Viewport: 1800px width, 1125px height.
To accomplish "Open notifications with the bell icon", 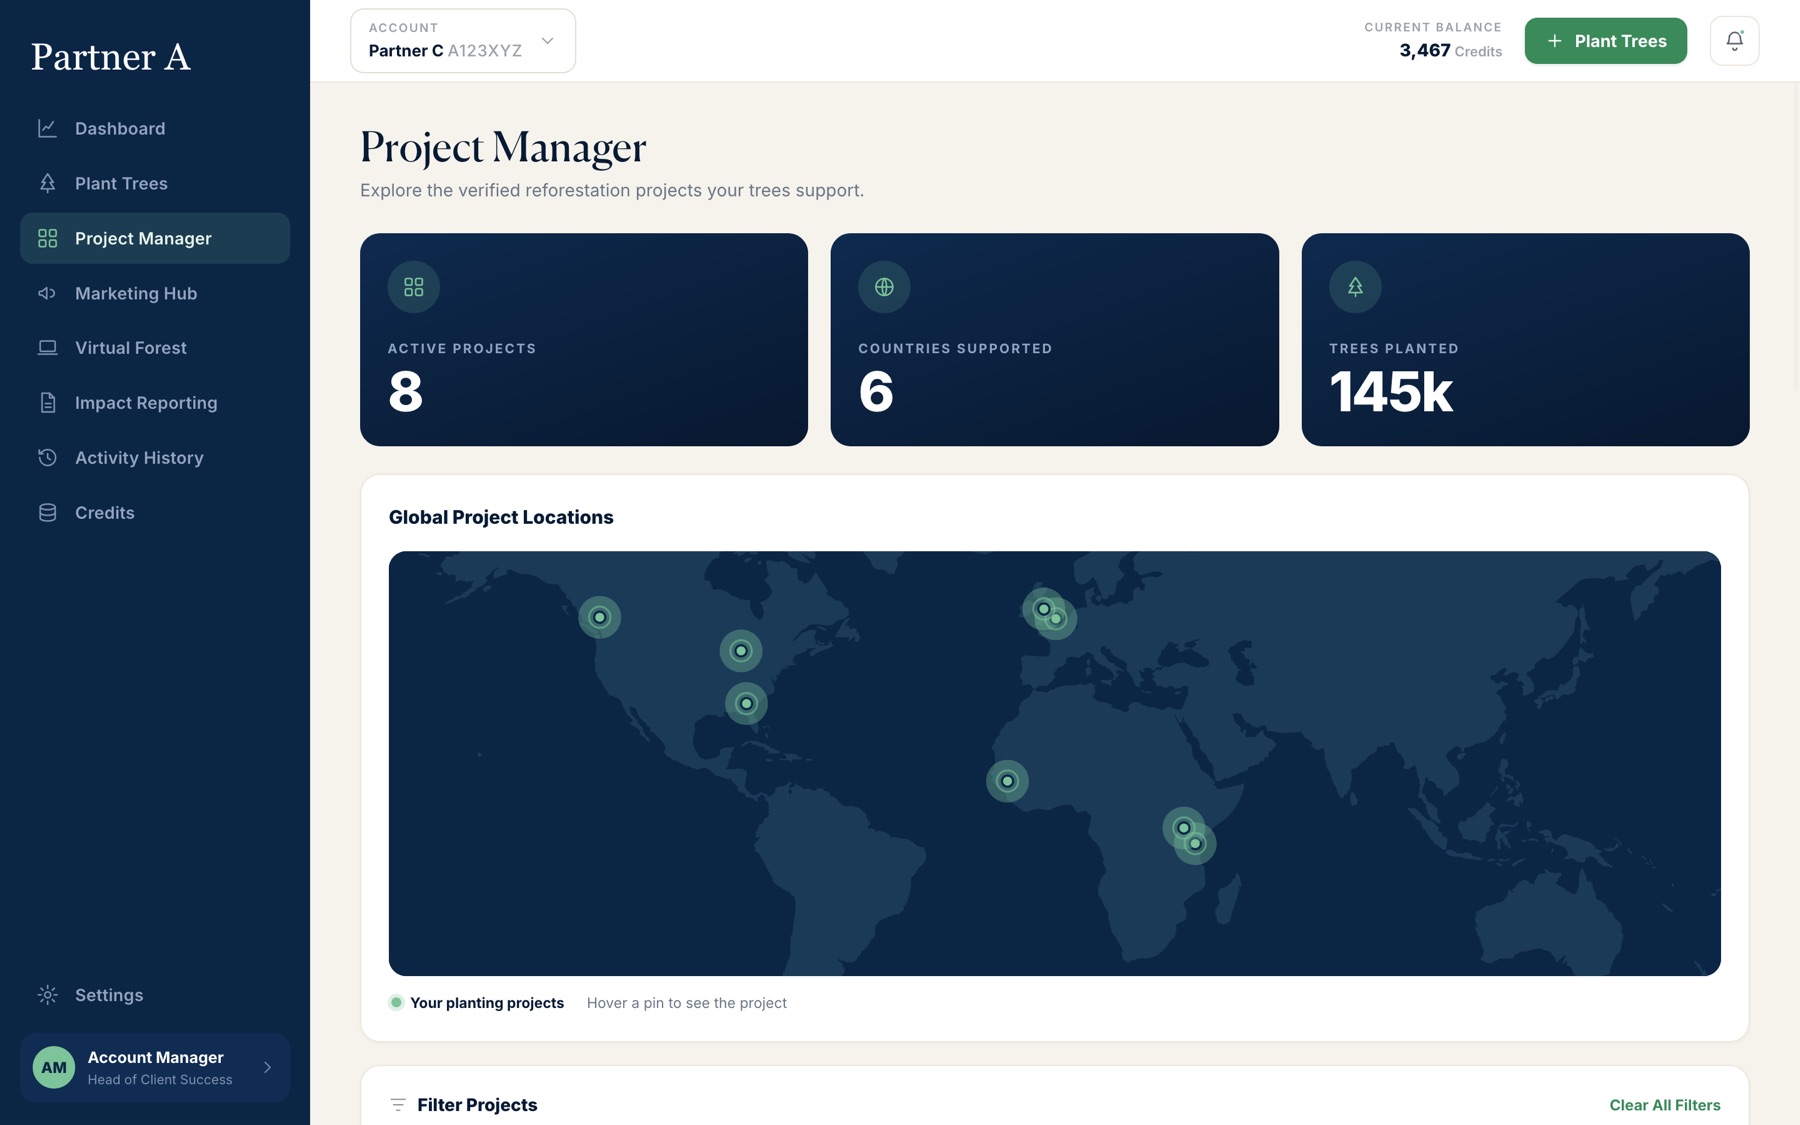I will pyautogui.click(x=1734, y=41).
